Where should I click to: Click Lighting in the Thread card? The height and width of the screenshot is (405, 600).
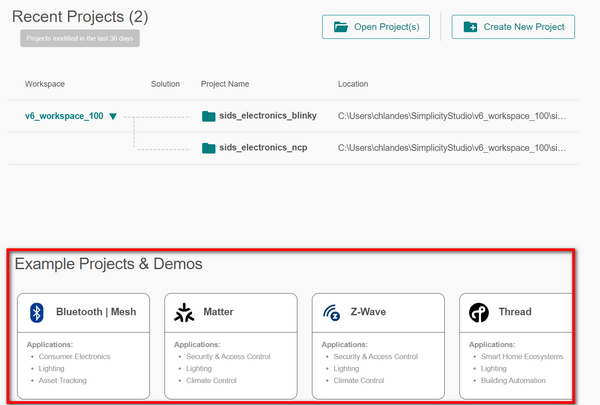494,369
